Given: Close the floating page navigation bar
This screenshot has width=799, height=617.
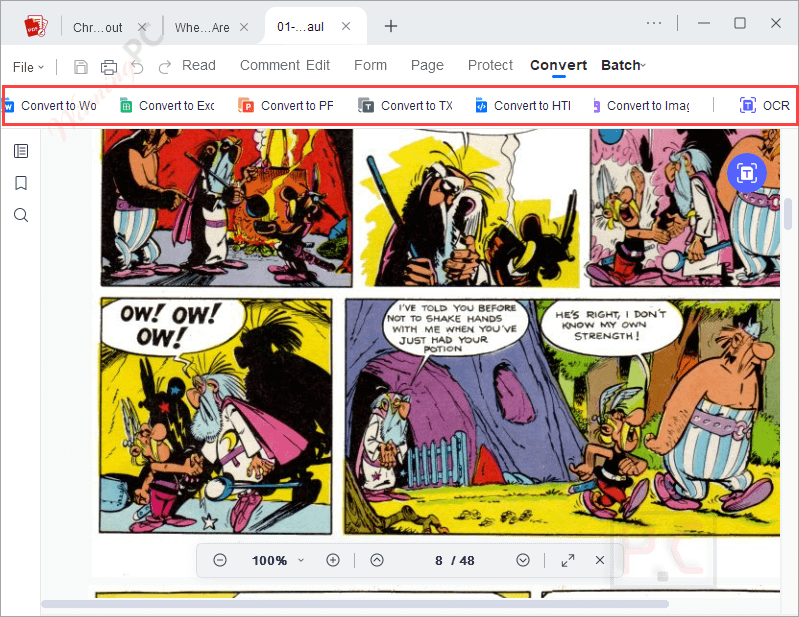Looking at the screenshot, I should coord(600,560).
